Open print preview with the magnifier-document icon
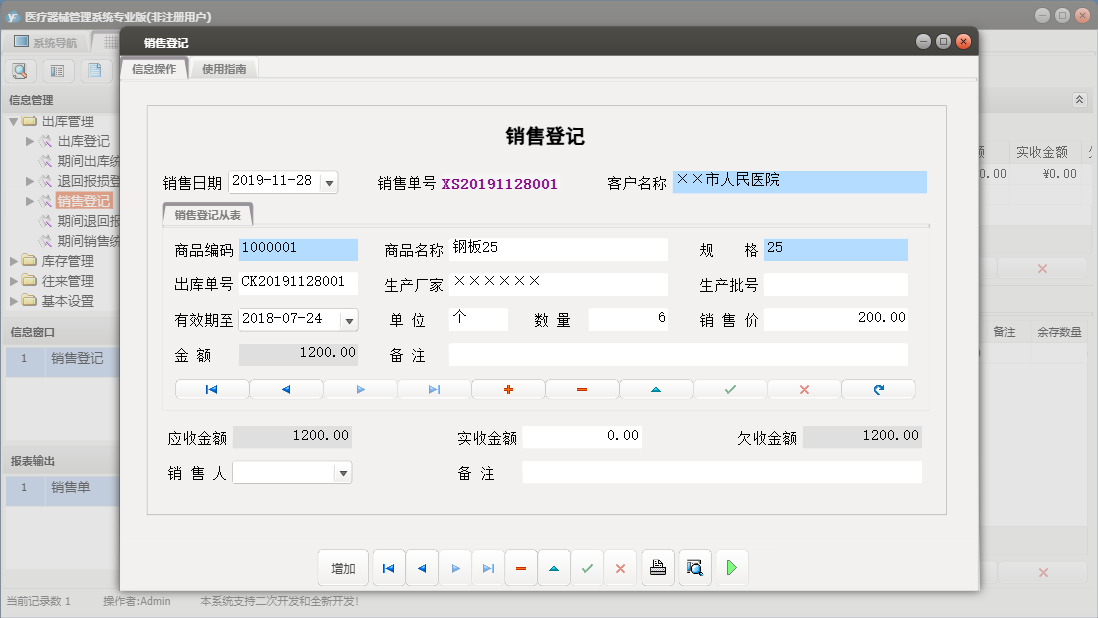Image resolution: width=1098 pixels, height=618 pixels. point(694,567)
